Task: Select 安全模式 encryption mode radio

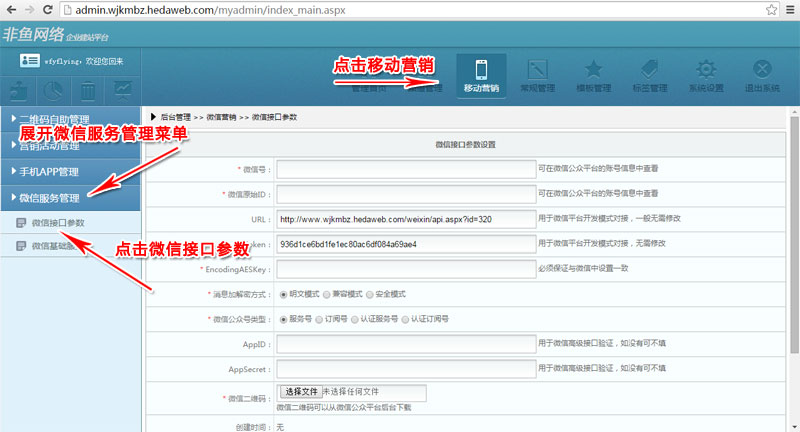Action: (371, 294)
